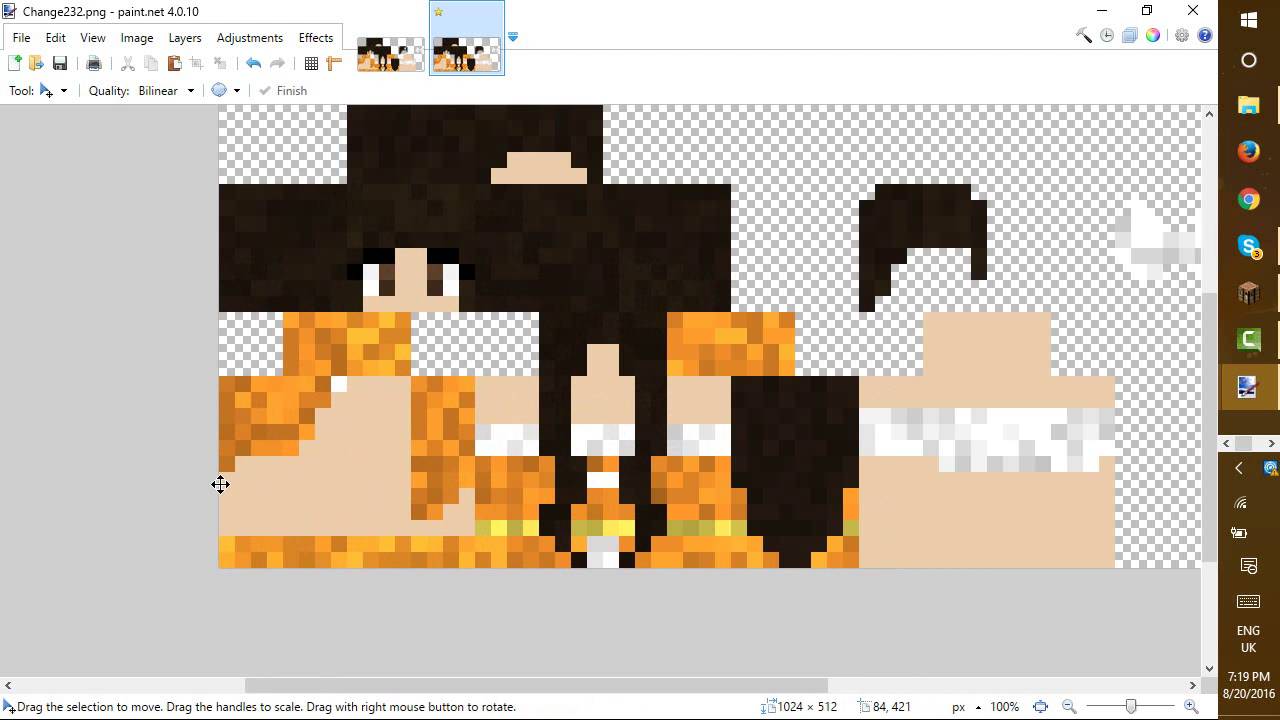The width and height of the screenshot is (1280, 720).
Task: Open Cortana circle icon in taskbar
Action: (x=1249, y=60)
